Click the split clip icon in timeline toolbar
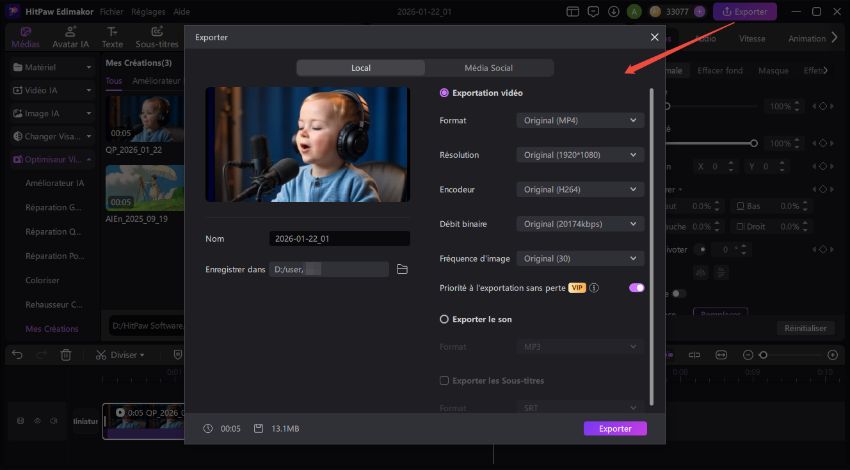The image size is (850, 470). 694,355
